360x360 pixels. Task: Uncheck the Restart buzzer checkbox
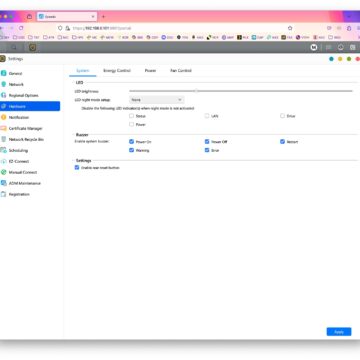pyautogui.click(x=282, y=142)
